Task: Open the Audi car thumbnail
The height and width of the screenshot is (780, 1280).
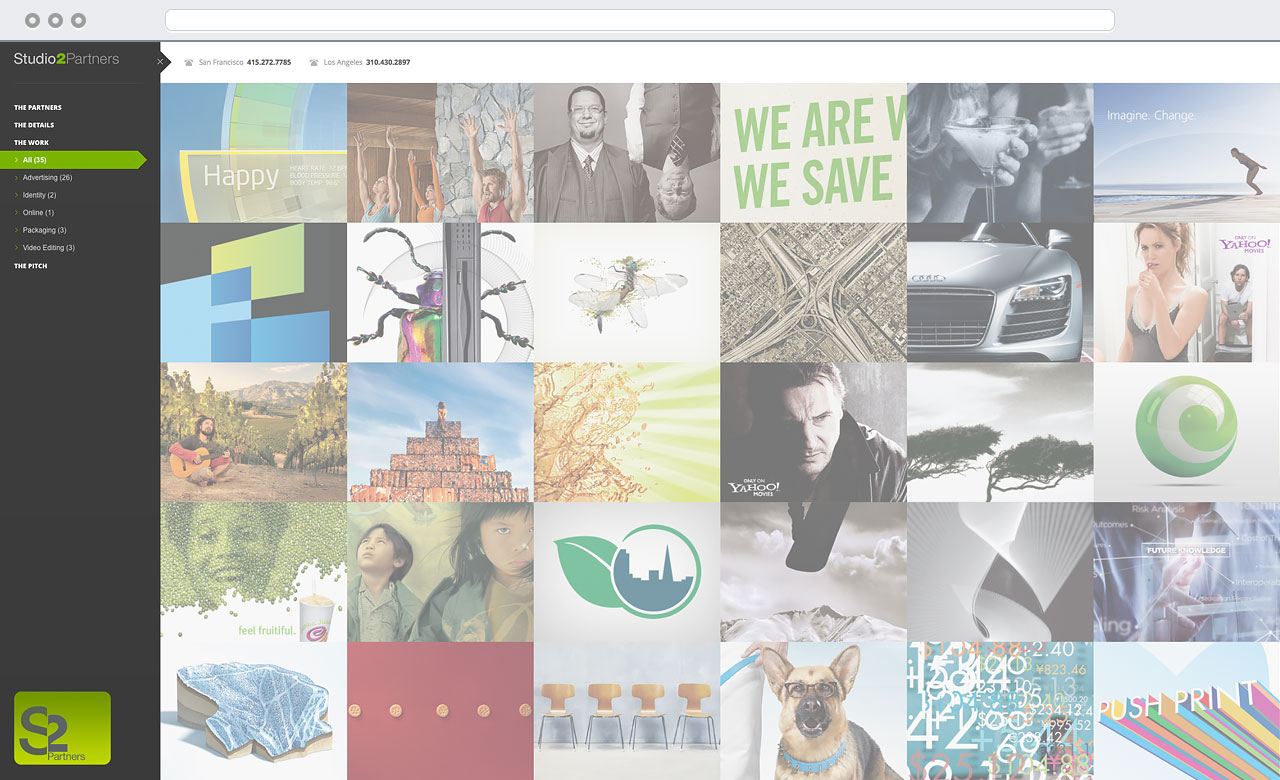Action: pos(1000,292)
